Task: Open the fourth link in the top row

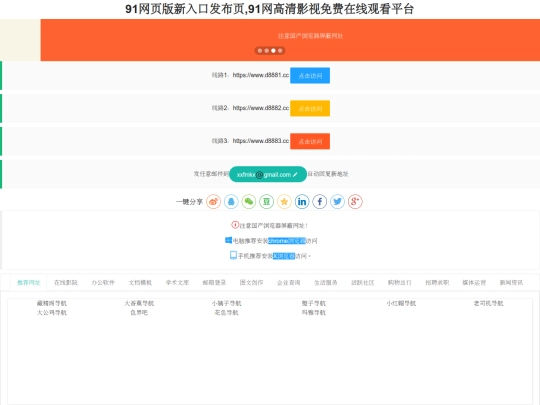Action: click(x=314, y=303)
